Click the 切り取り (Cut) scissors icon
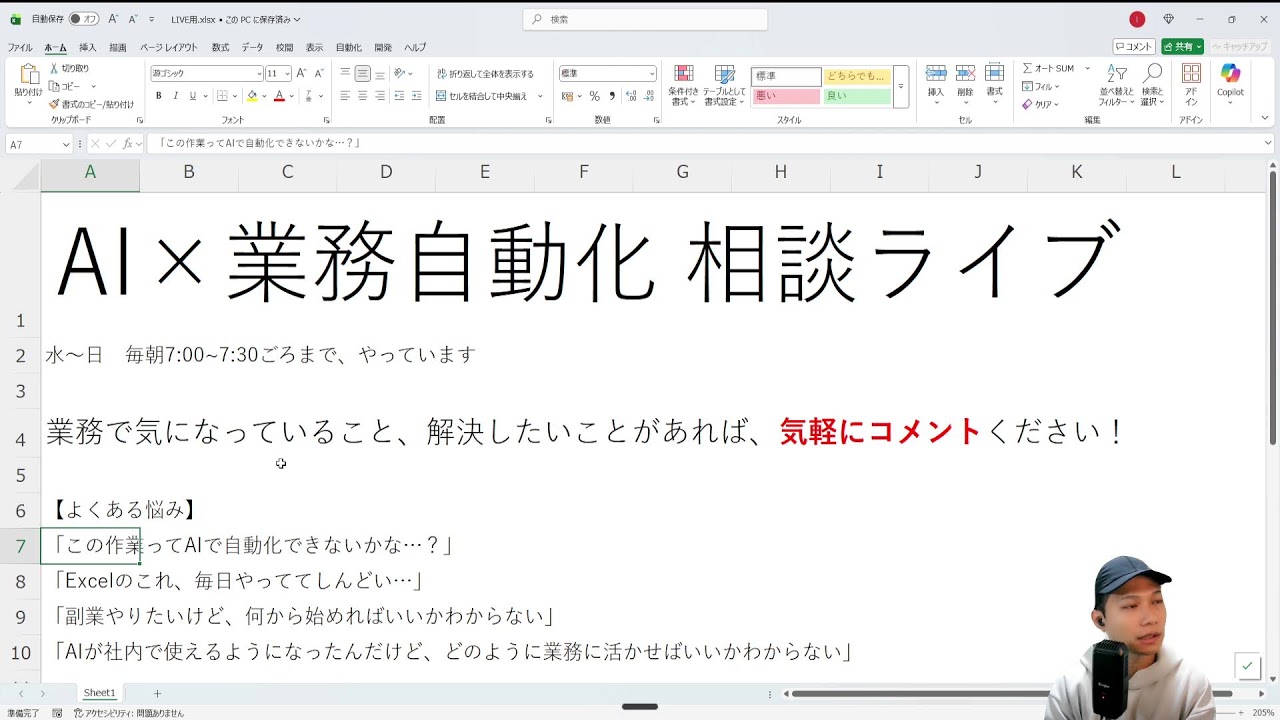Screen dimensions: 1280x720 click(x=54, y=68)
